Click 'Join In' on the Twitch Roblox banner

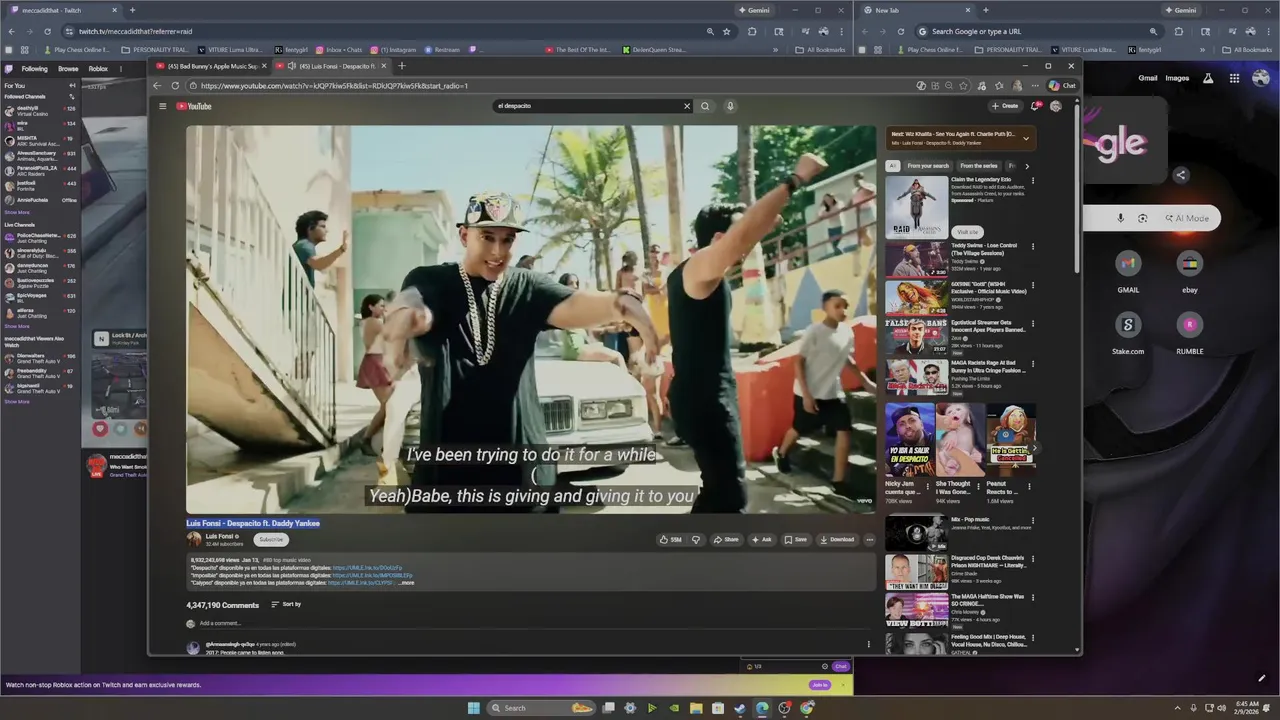pyautogui.click(x=820, y=685)
